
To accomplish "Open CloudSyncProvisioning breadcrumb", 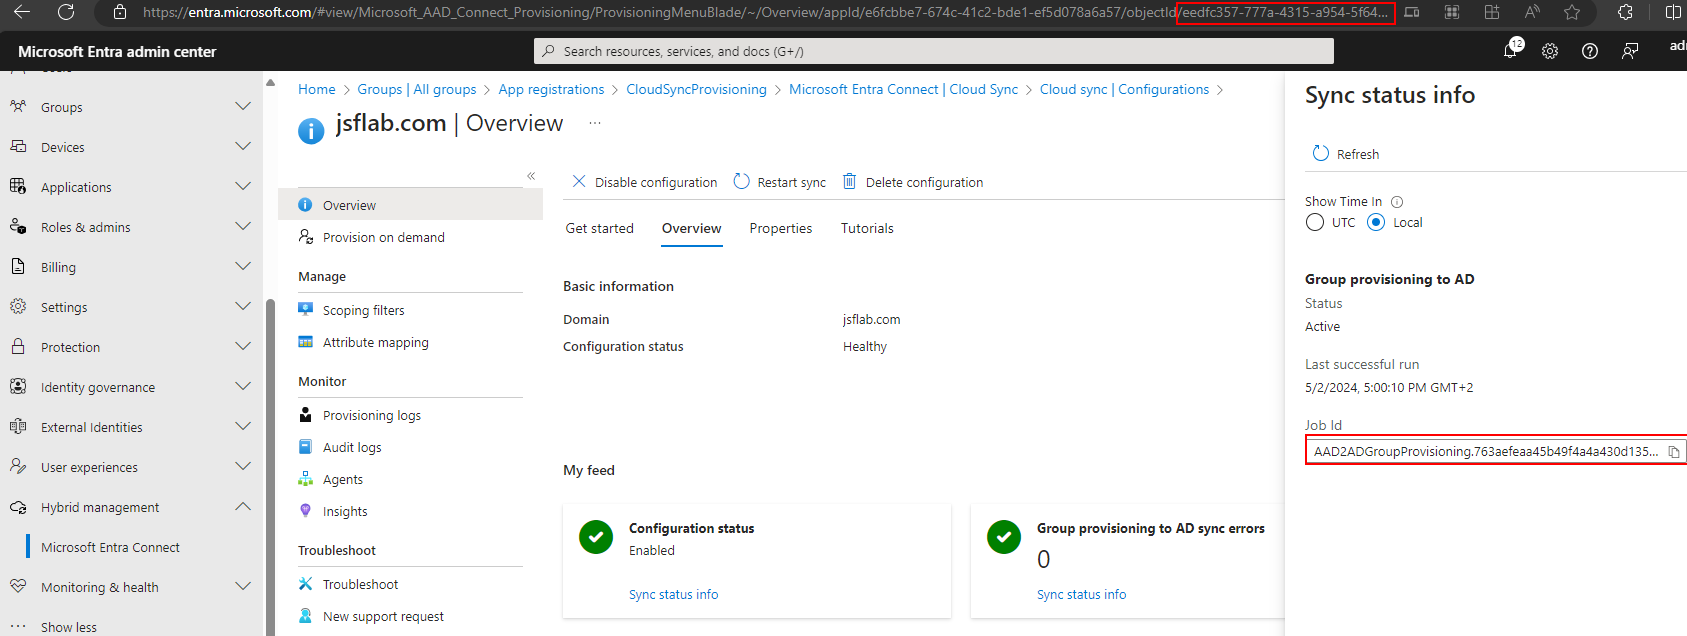I will point(696,89).
